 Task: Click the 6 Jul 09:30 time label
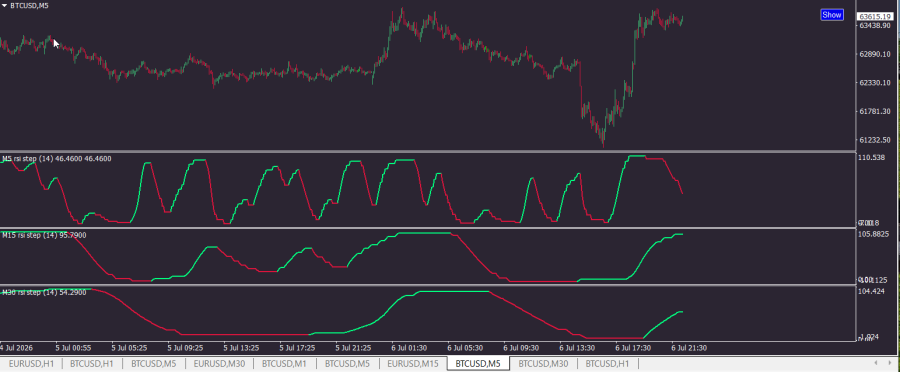[522, 348]
